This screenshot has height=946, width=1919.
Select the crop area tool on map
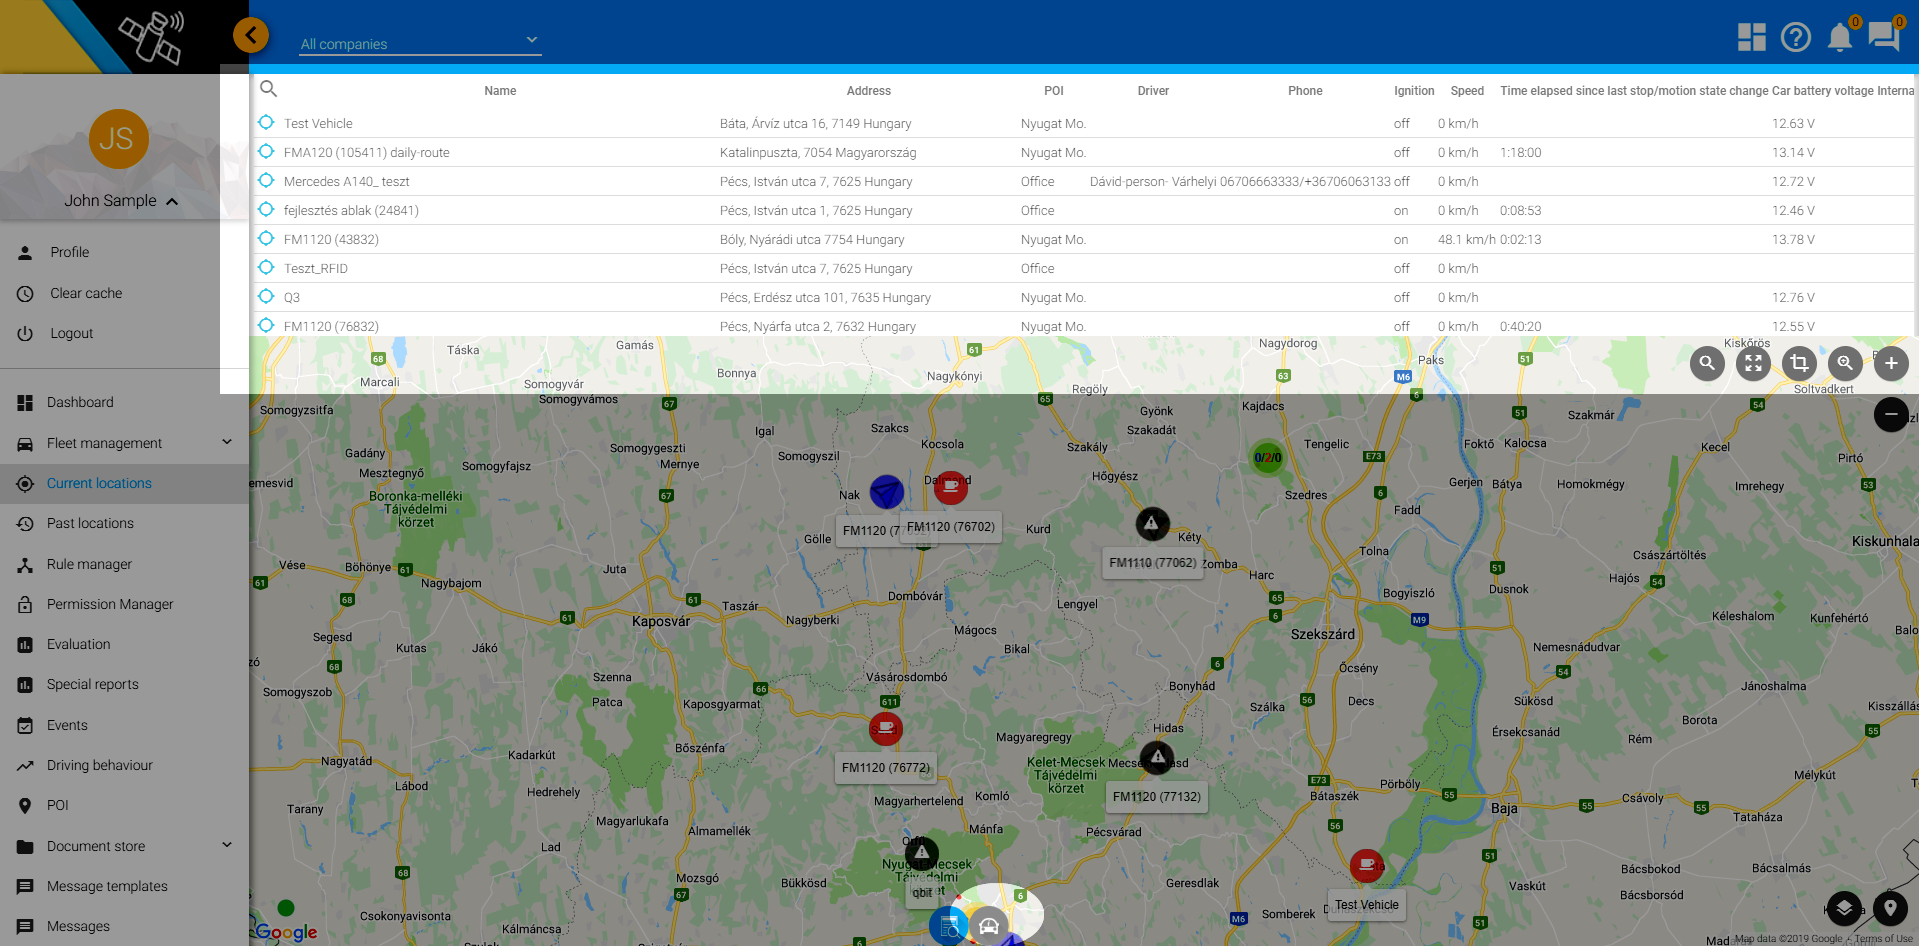point(1799,364)
